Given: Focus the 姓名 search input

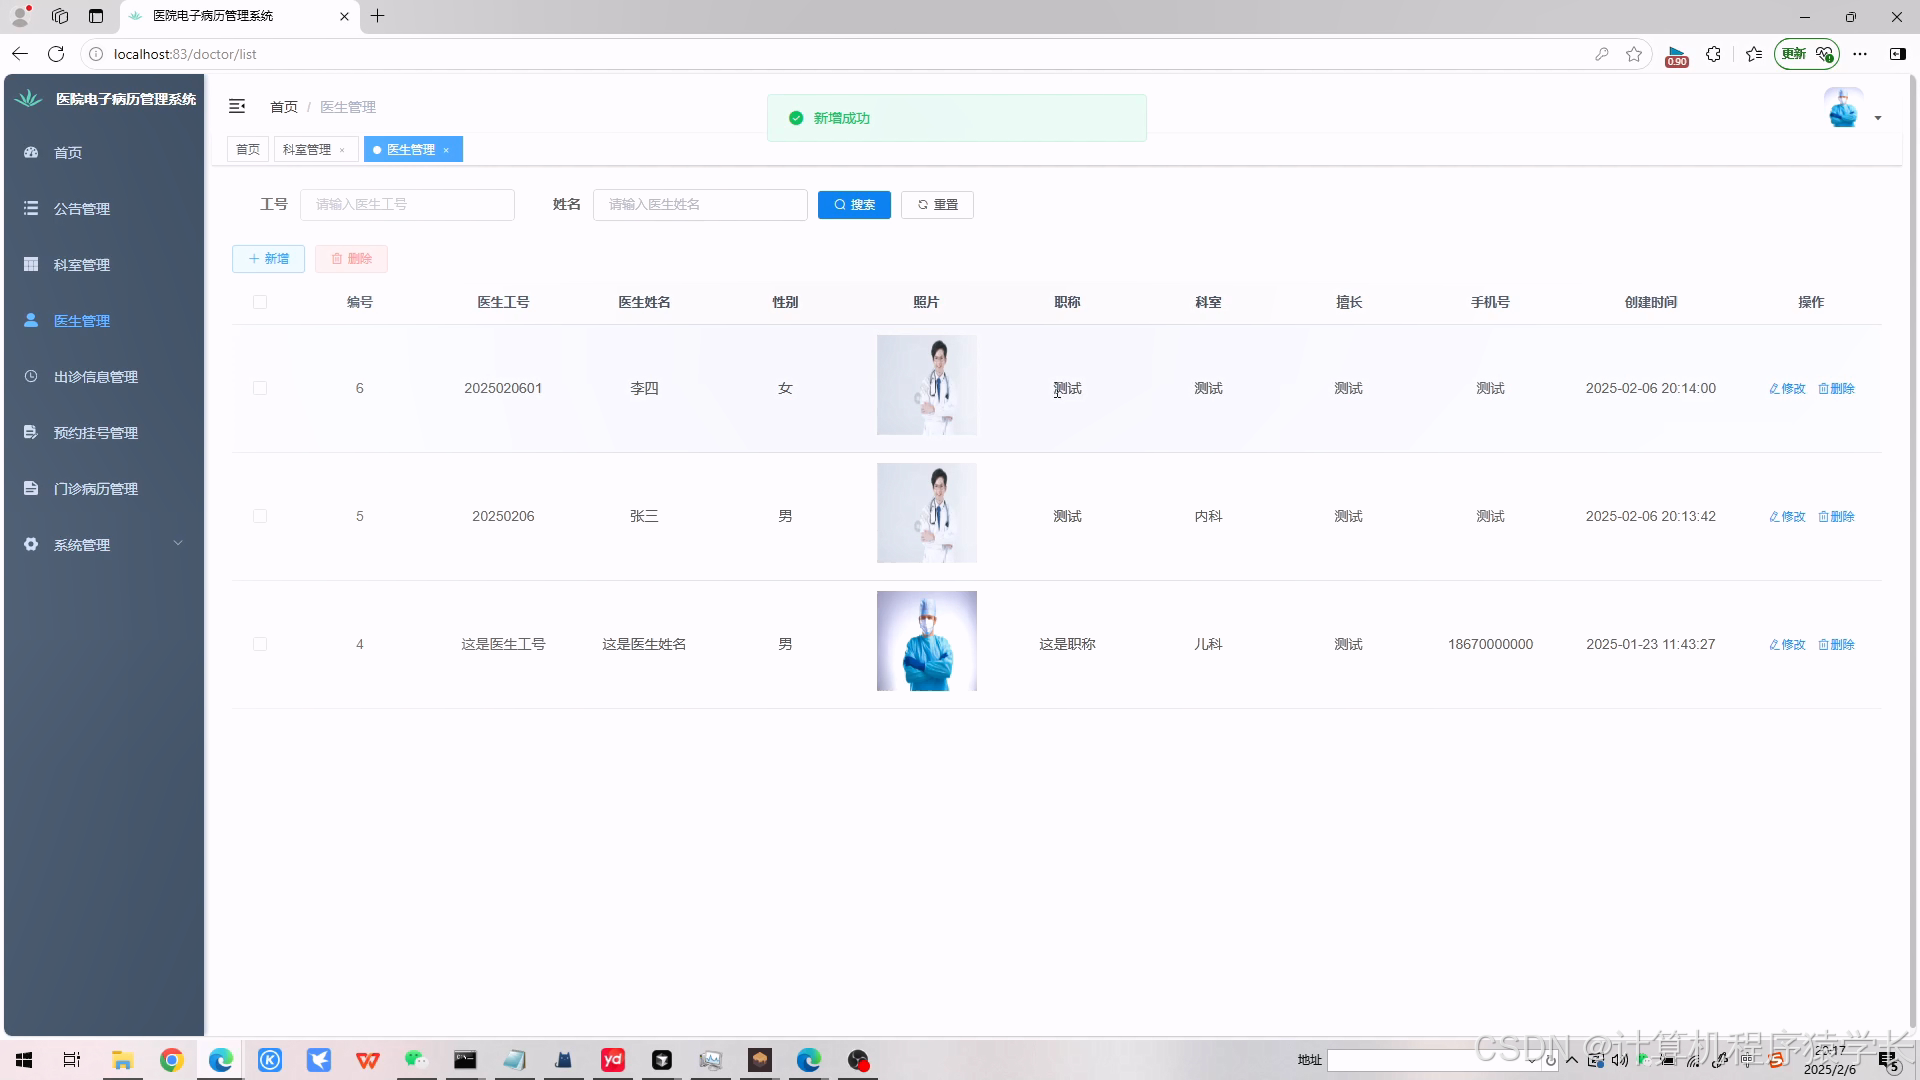Looking at the screenshot, I should coord(700,204).
